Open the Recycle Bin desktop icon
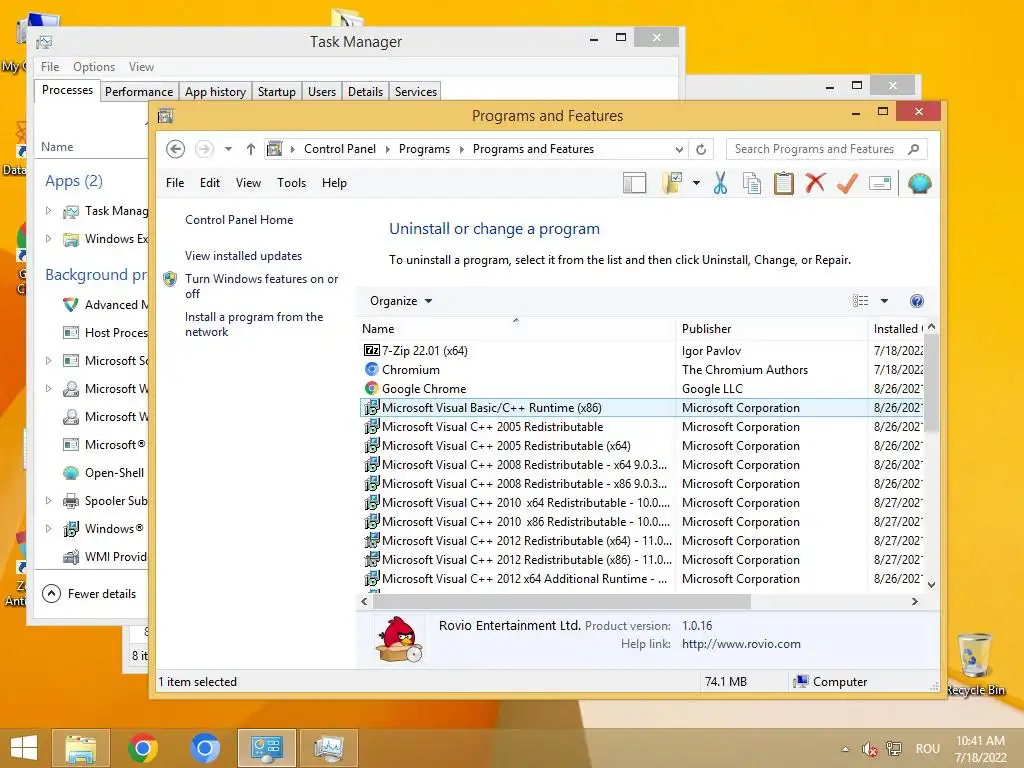 pos(974,664)
